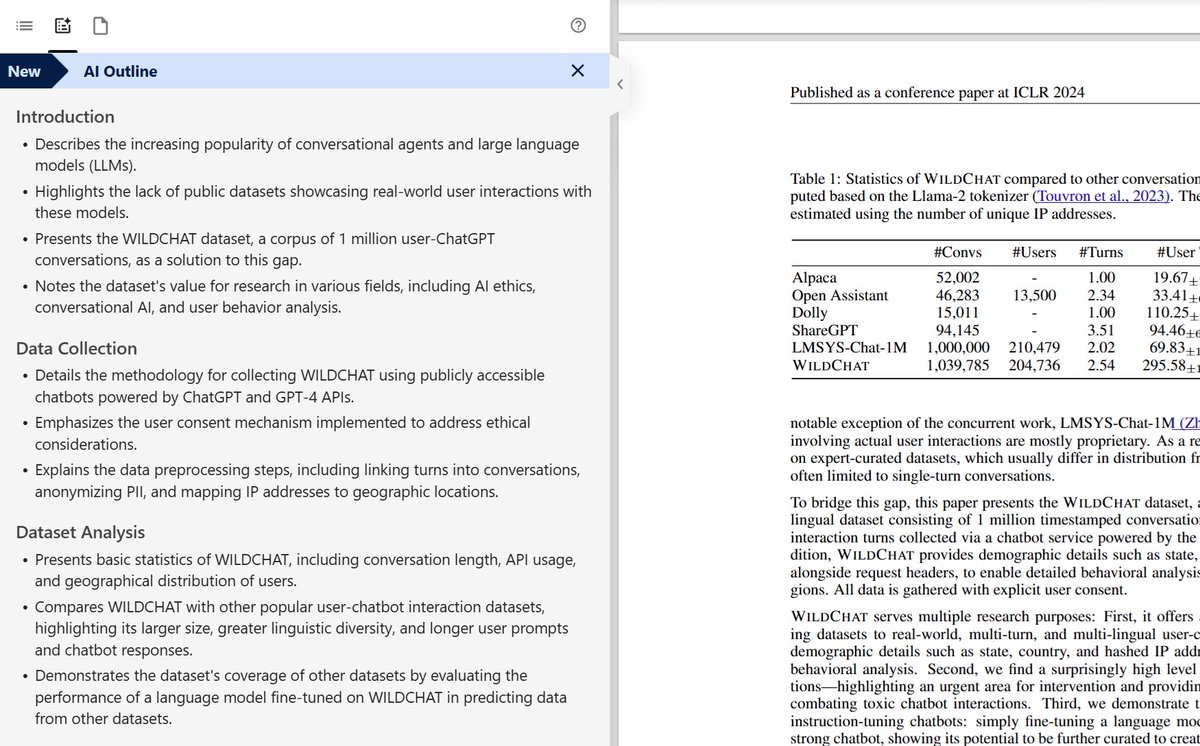Jump to the Data Collection section heading
Image resolution: width=1200 pixels, height=746 pixels.
click(77, 348)
